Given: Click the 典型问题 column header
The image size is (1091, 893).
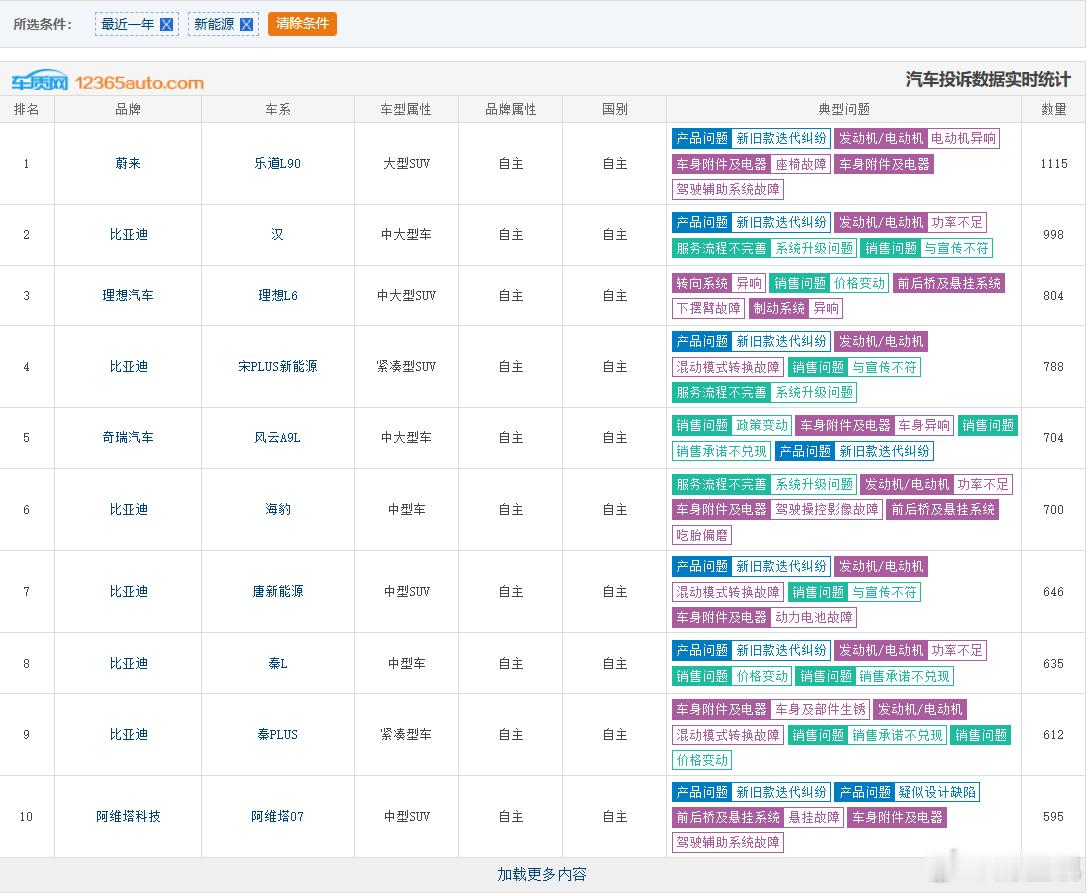Looking at the screenshot, I should pos(844,109).
